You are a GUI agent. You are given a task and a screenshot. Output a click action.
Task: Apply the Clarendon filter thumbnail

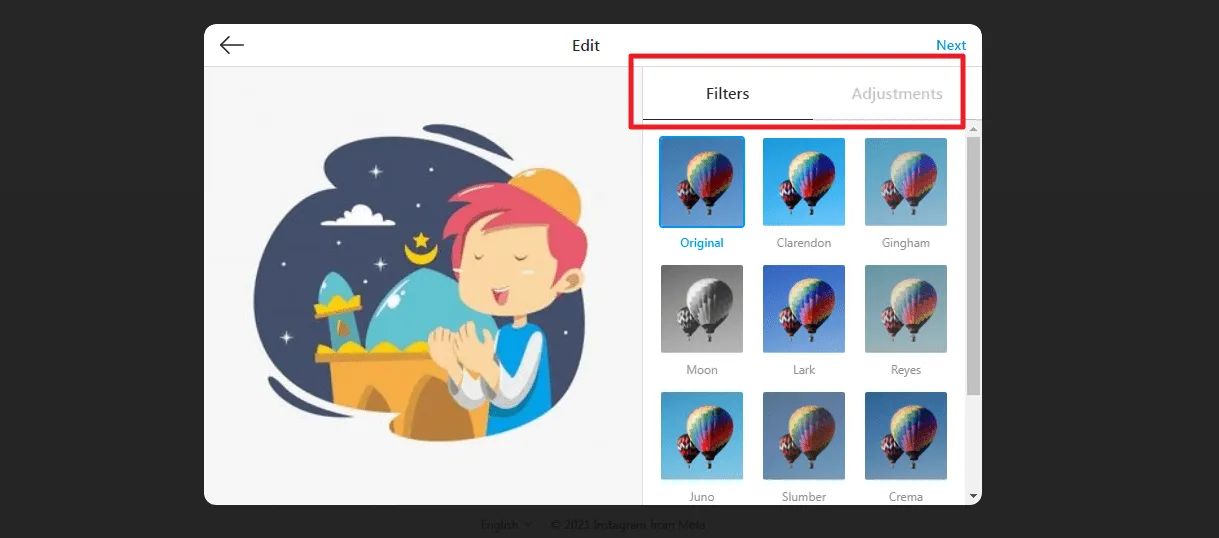[x=804, y=181]
